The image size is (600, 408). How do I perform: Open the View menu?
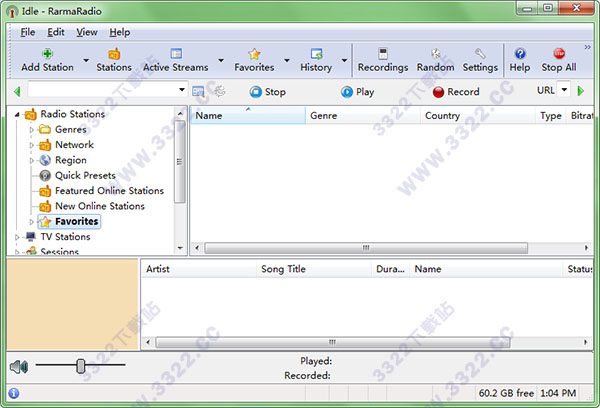(87, 32)
